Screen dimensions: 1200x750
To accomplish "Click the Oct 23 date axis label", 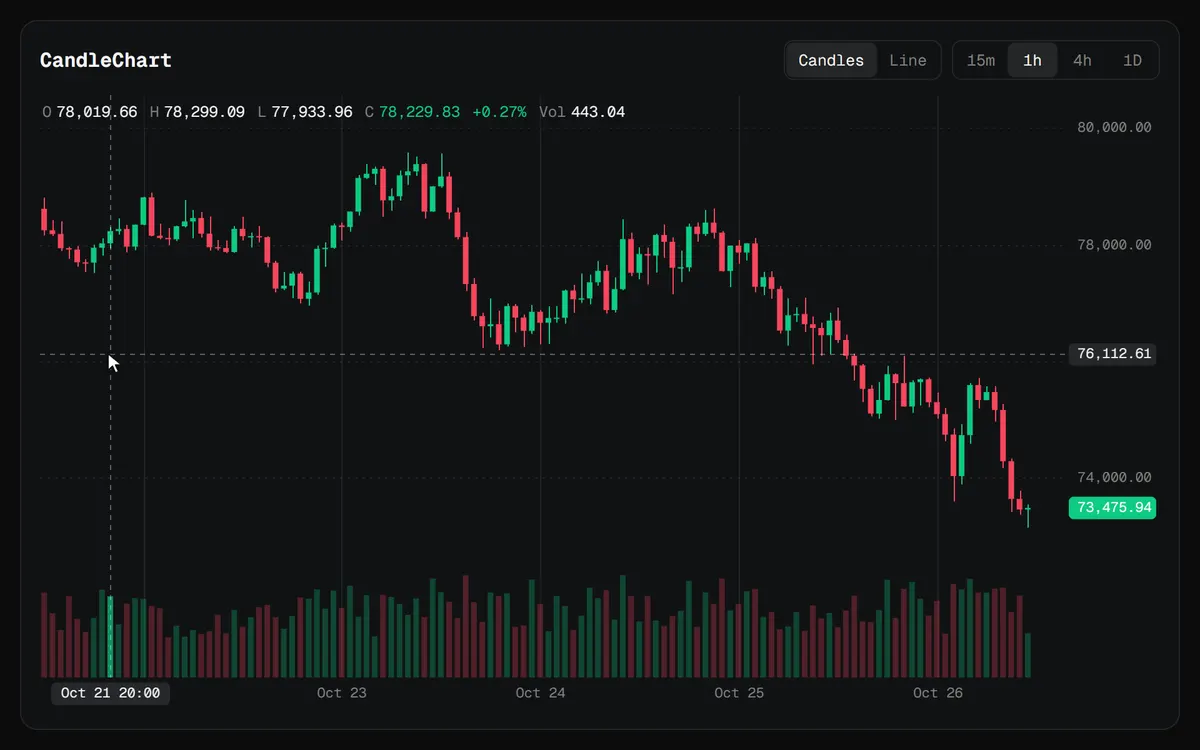I will tap(342, 692).
